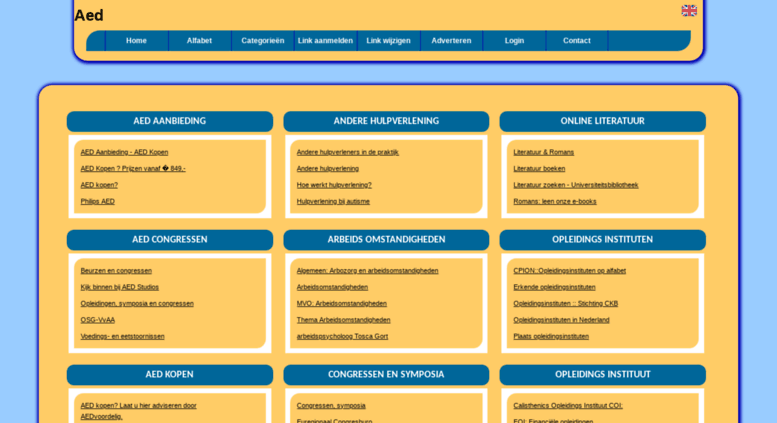The image size is (777, 423).
Task: Follow Algemeen: Arbozorg en arbeidsomstandigheden link
Action: pos(367,270)
